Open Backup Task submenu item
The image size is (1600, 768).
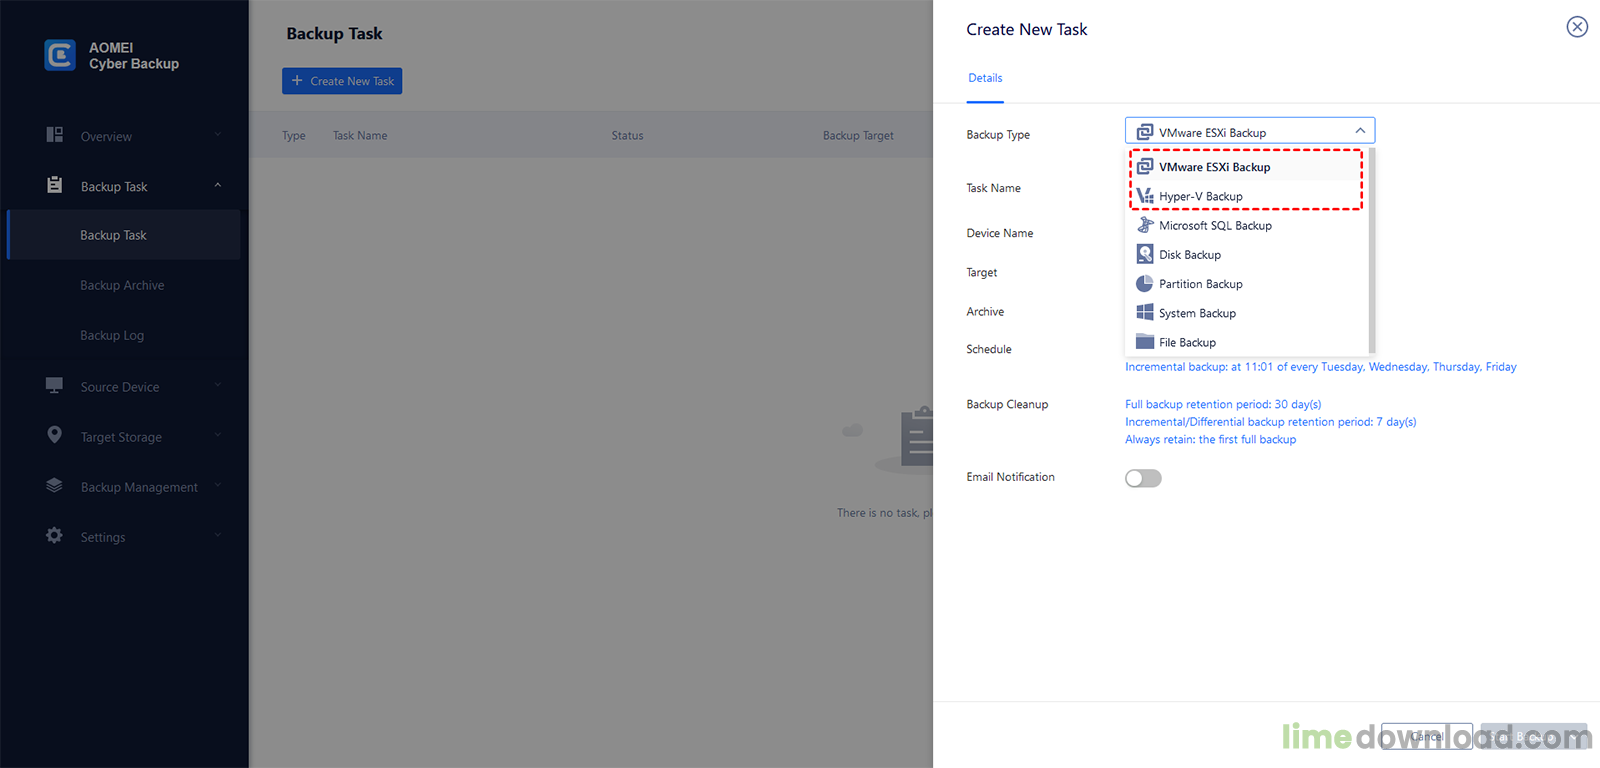coord(124,235)
